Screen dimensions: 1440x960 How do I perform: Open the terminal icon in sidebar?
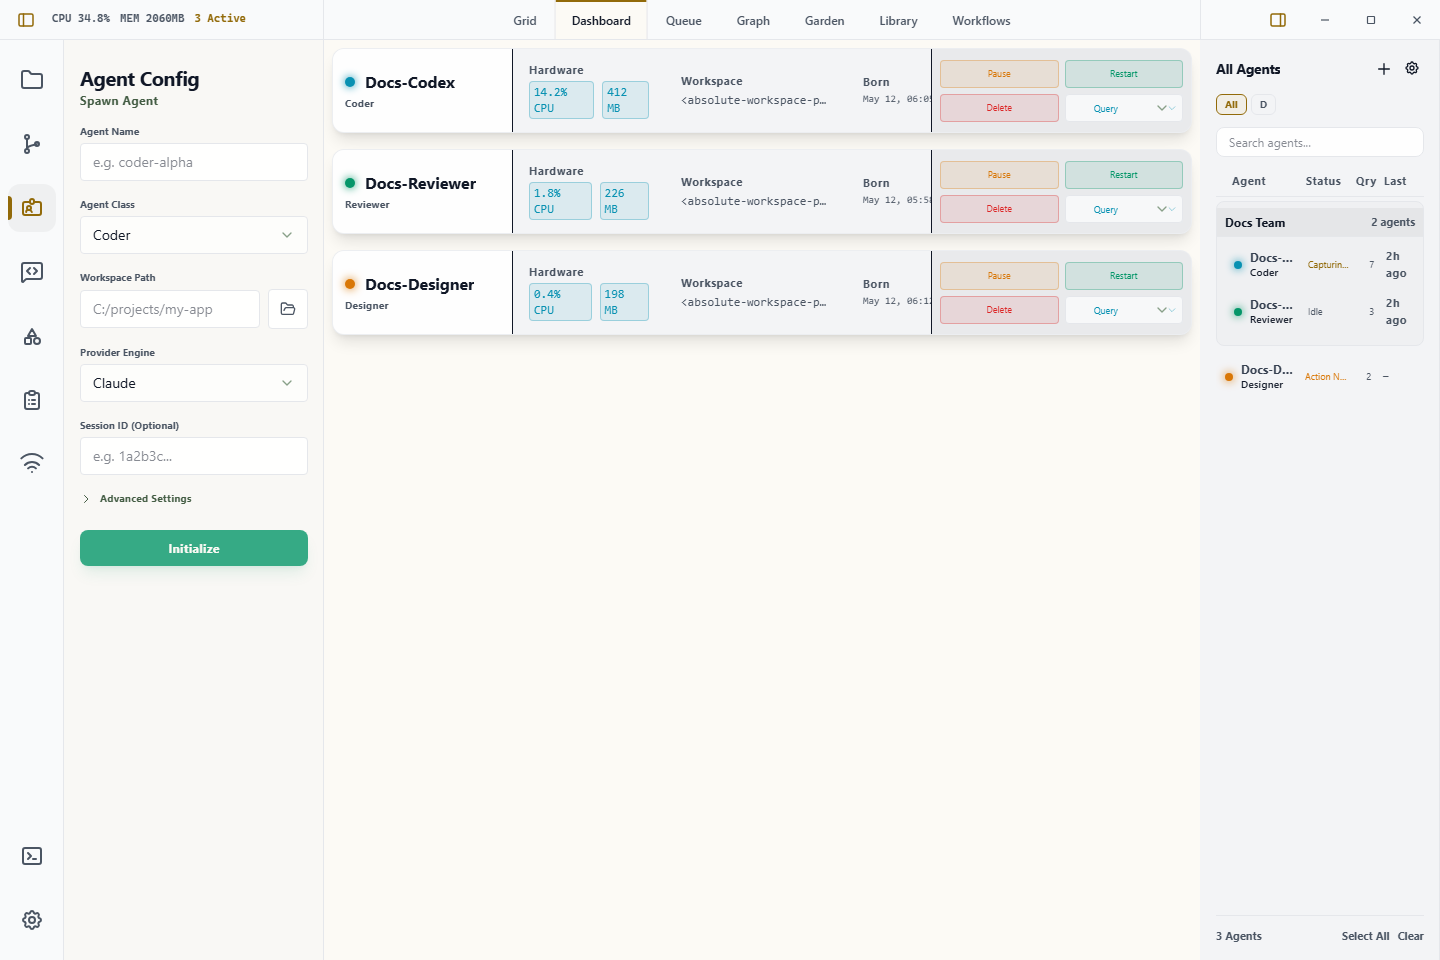[x=32, y=856]
